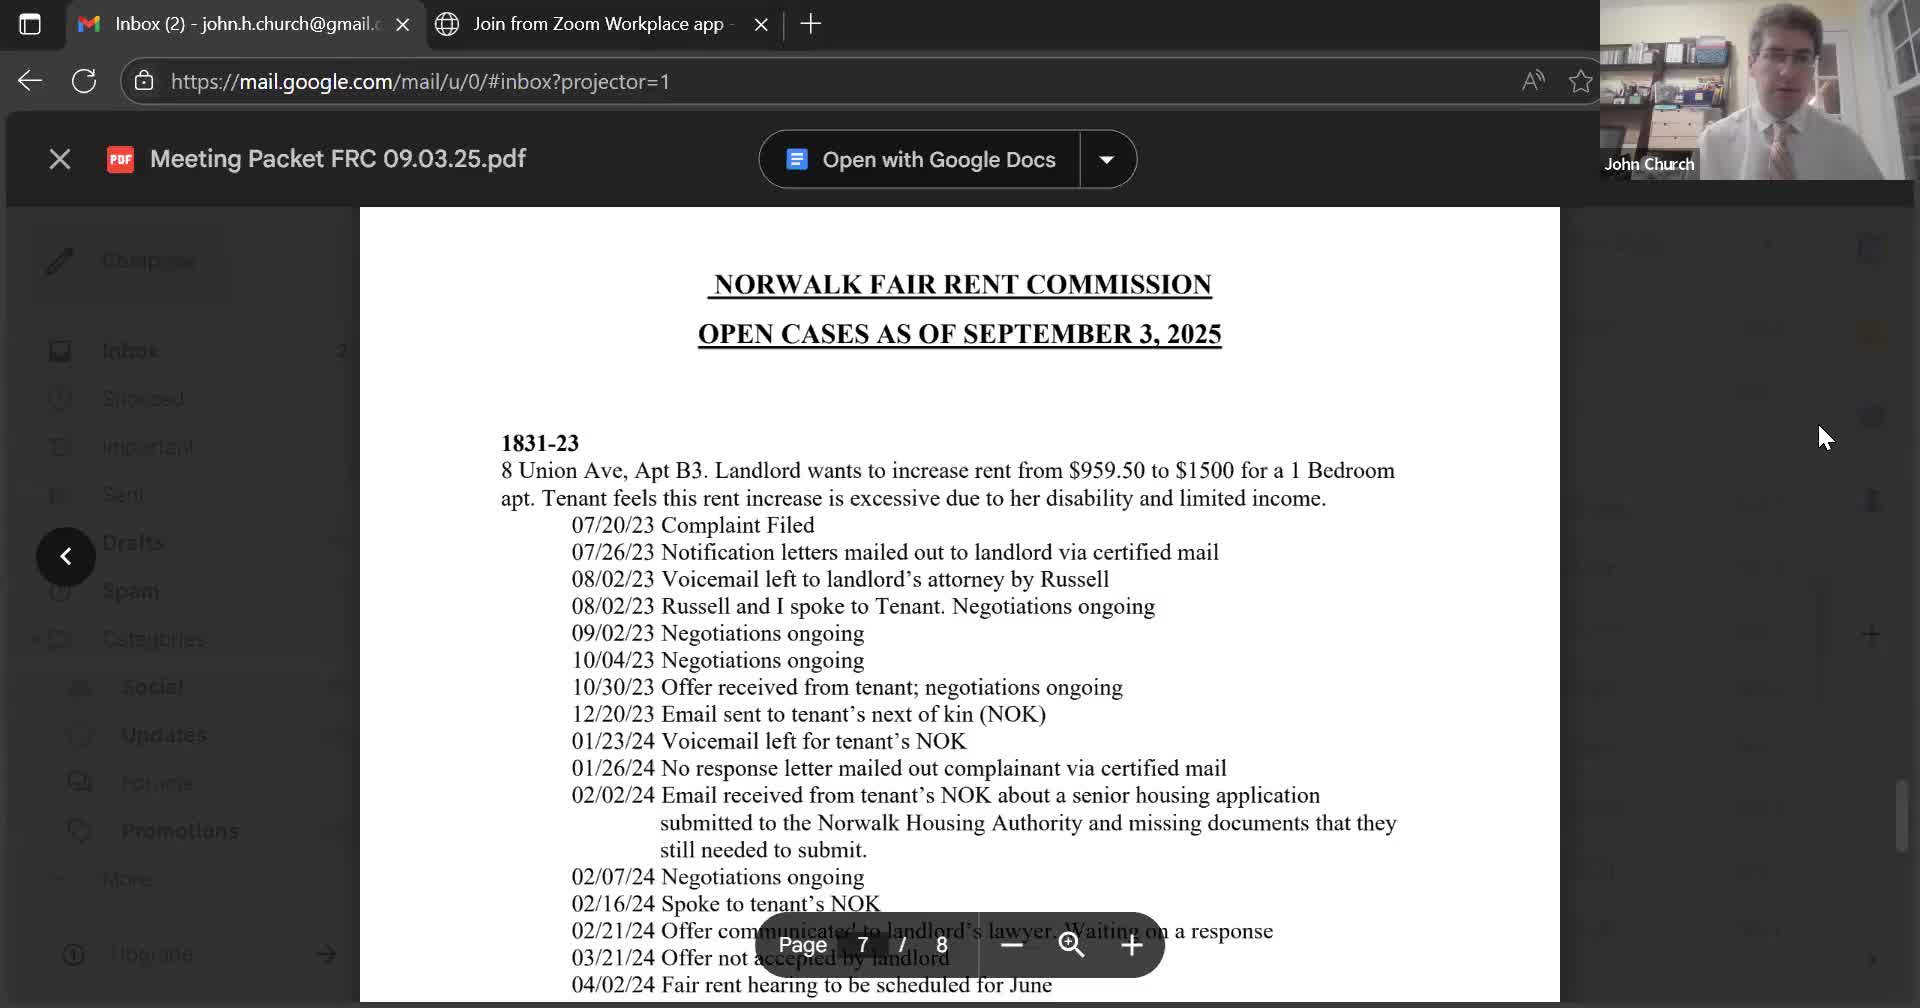Click the magnifier reset zoom icon
This screenshot has height=1008, width=1920.
[1071, 945]
